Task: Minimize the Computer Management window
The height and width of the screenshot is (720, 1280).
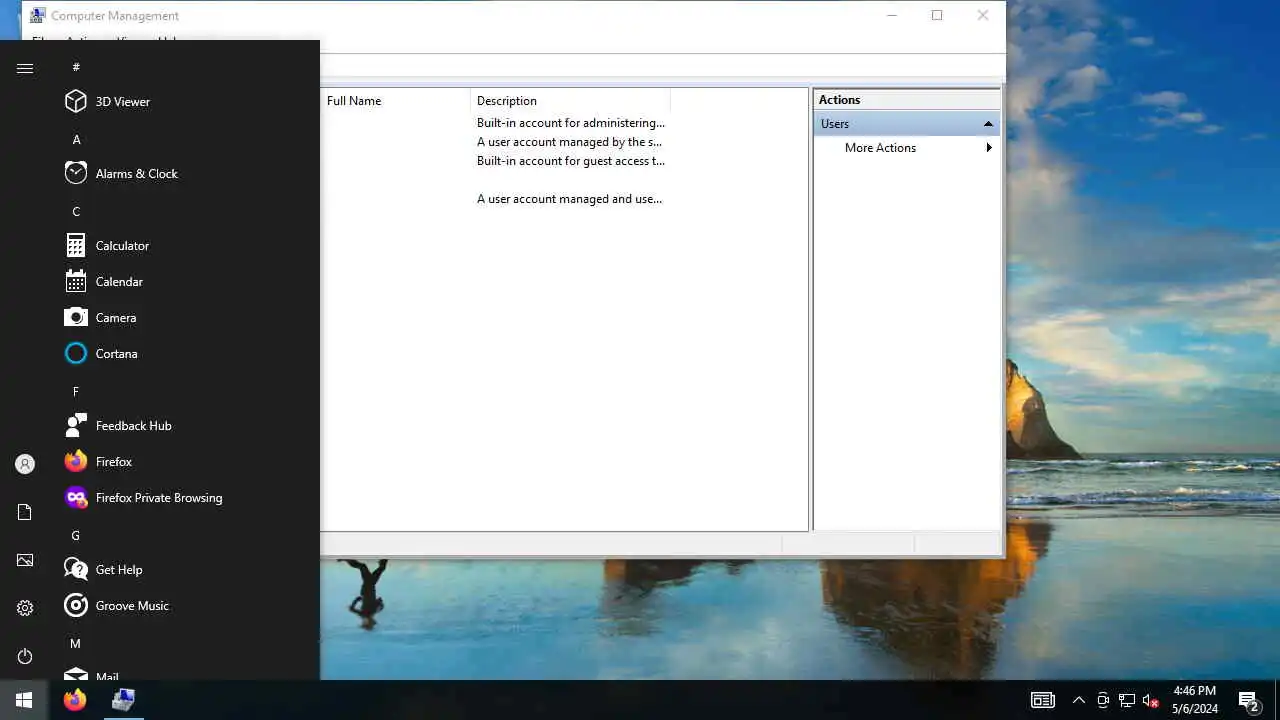Action: coord(891,15)
